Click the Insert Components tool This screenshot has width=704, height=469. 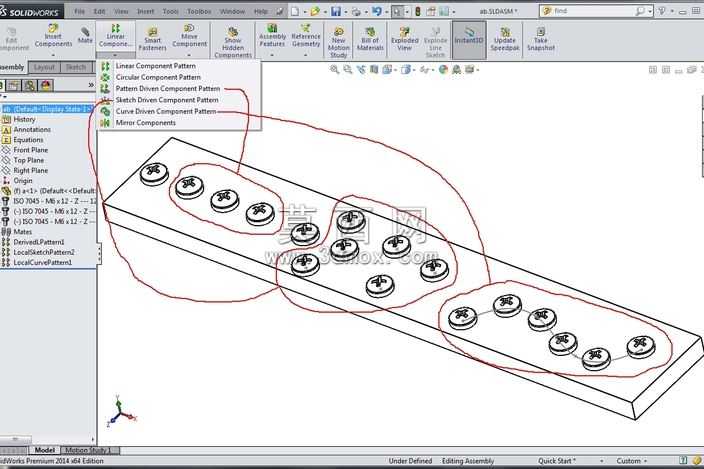coord(53,36)
